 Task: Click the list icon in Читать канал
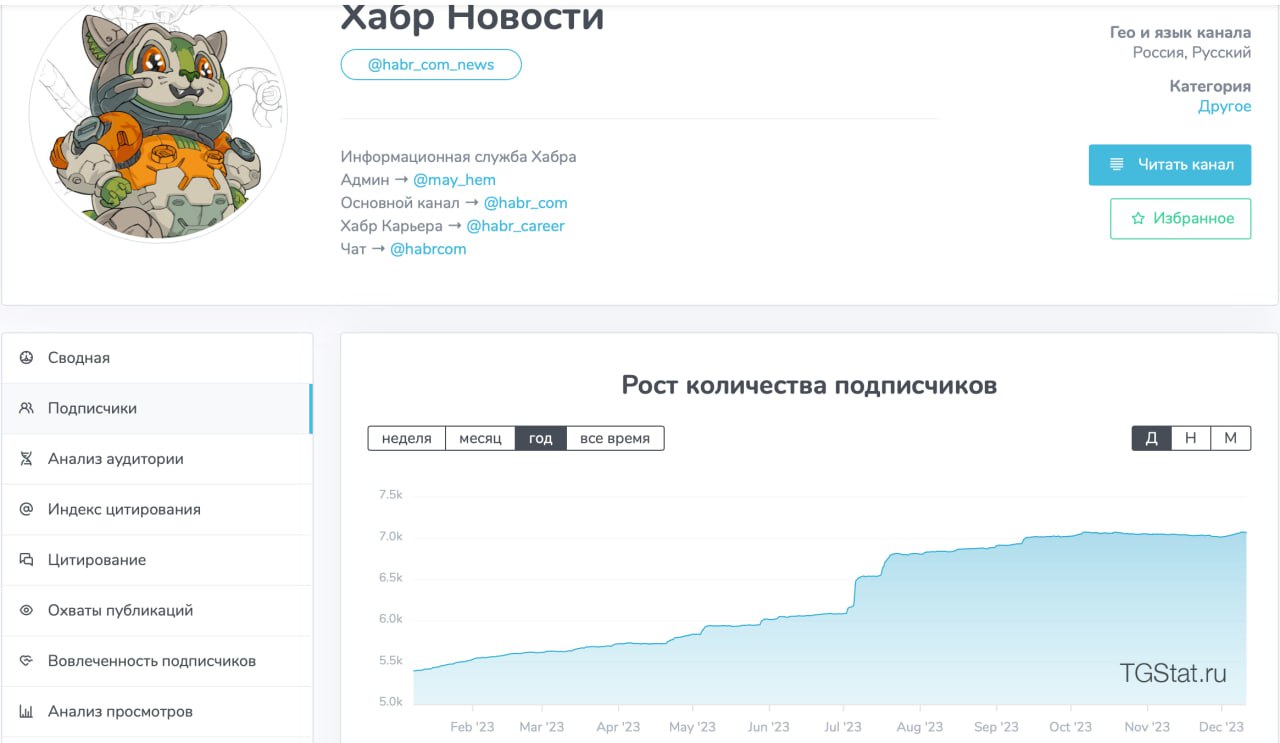click(1117, 164)
